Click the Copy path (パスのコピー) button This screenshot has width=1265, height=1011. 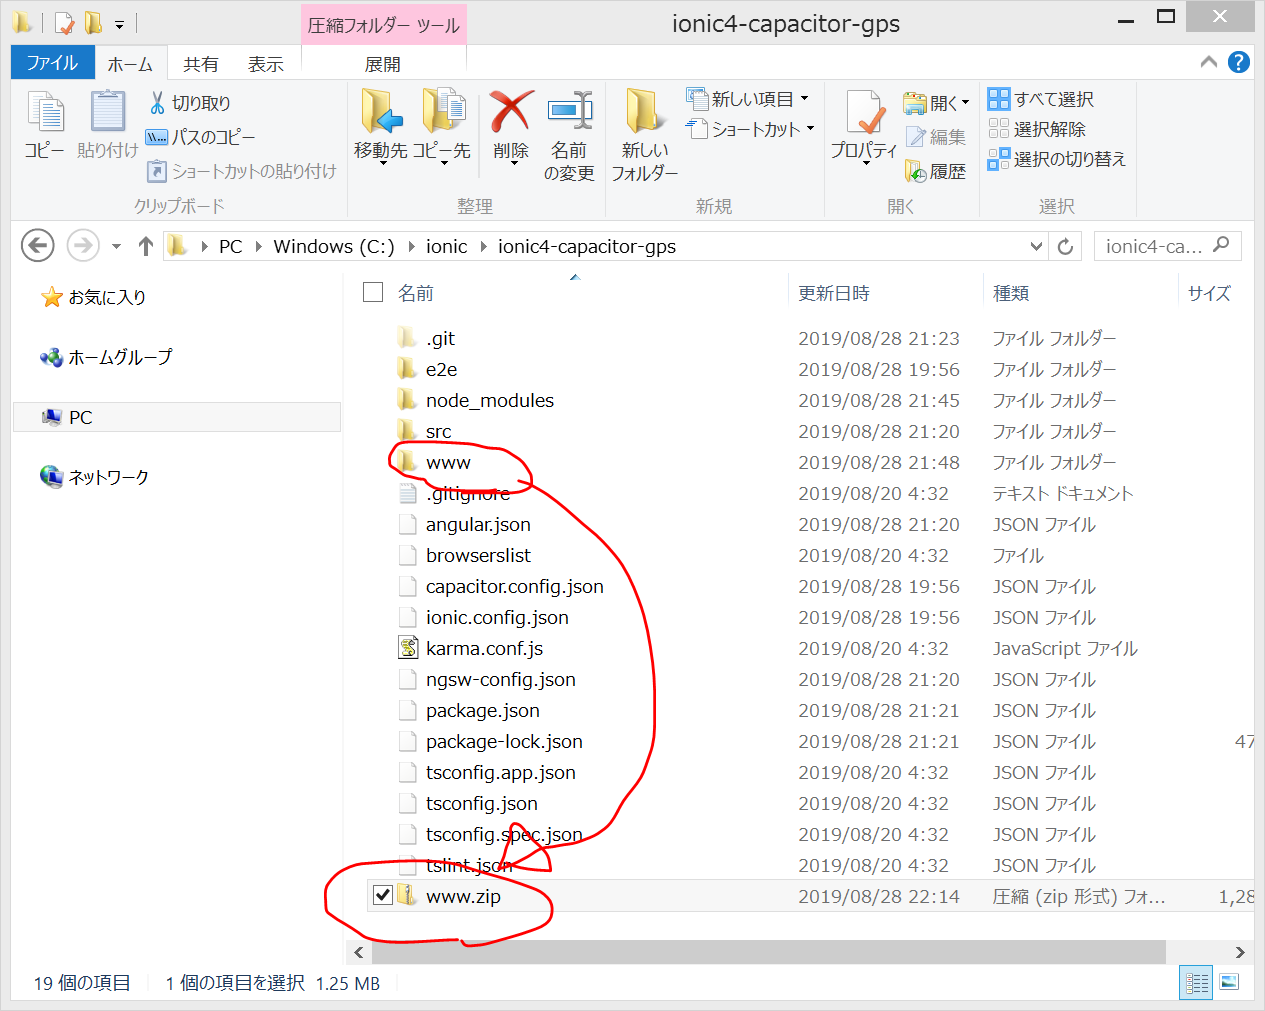(x=201, y=137)
